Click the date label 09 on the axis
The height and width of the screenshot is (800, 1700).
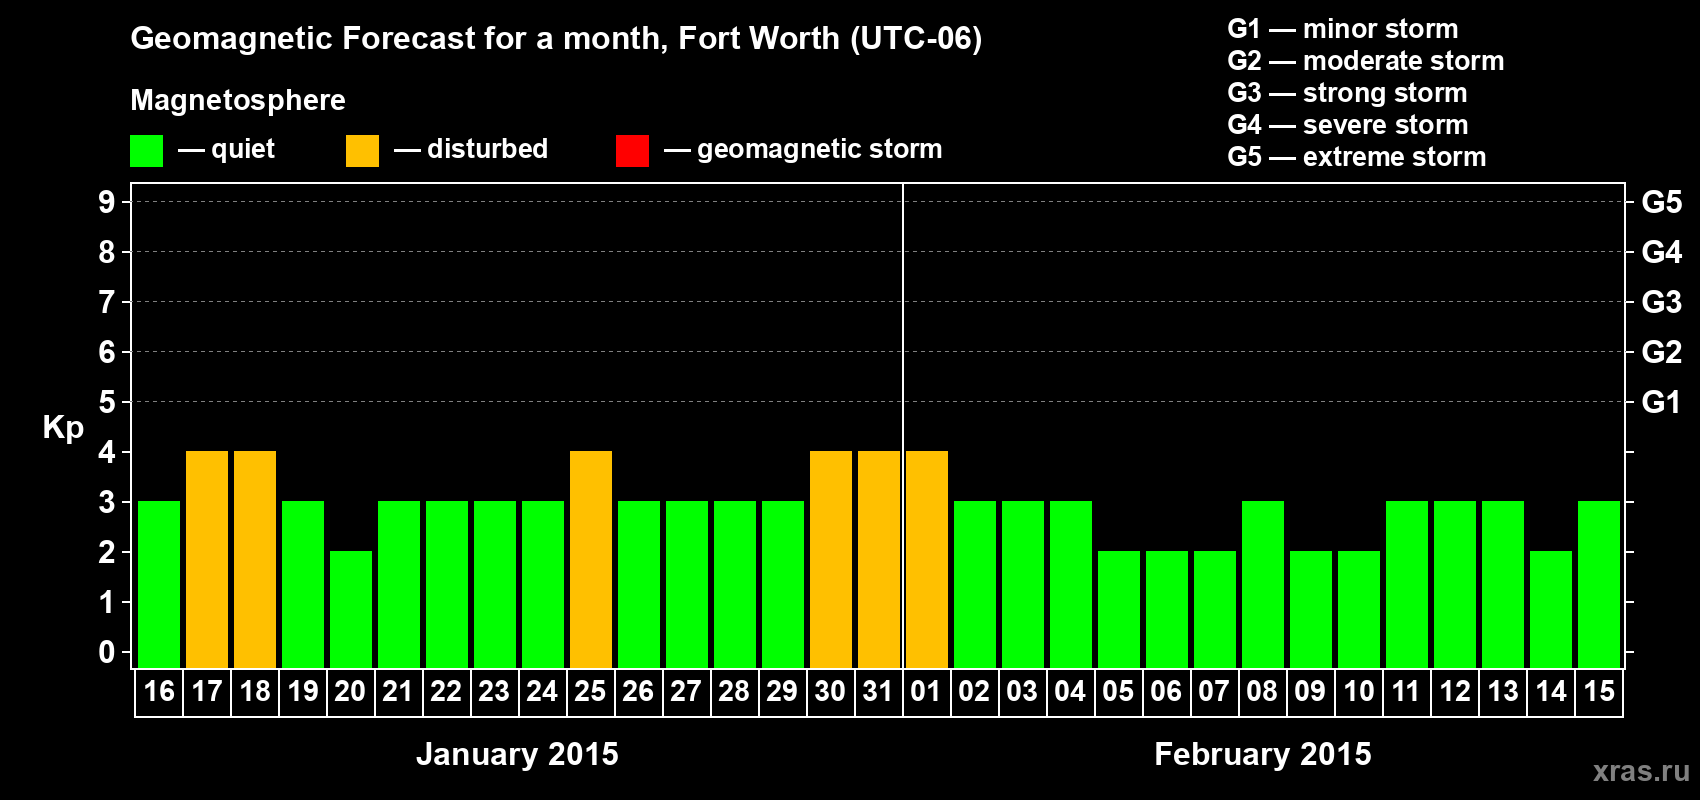tap(1310, 692)
